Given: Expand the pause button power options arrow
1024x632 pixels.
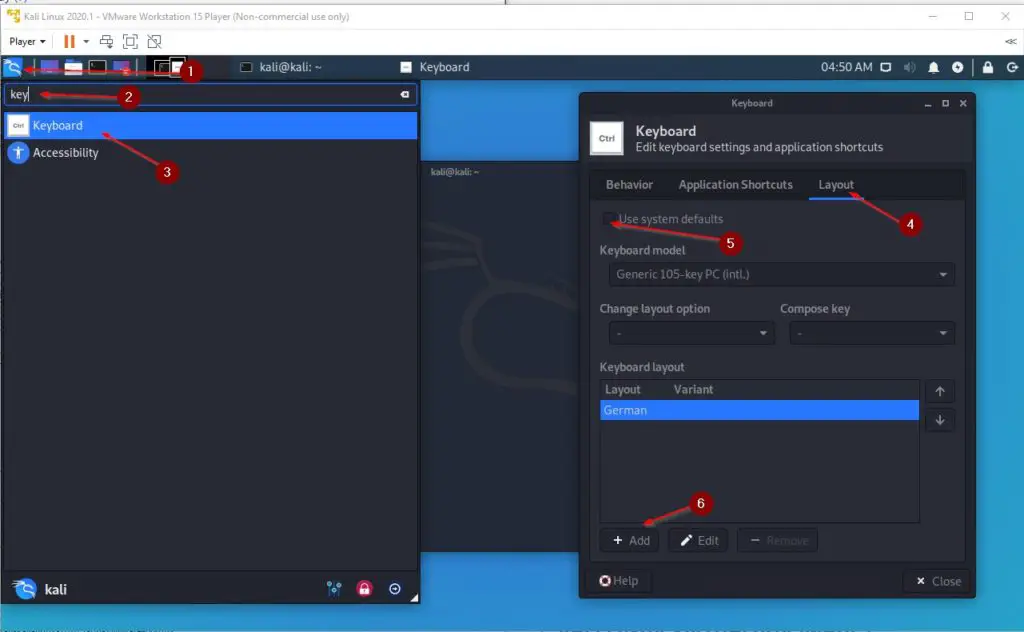Looking at the screenshot, I should click(x=86, y=42).
